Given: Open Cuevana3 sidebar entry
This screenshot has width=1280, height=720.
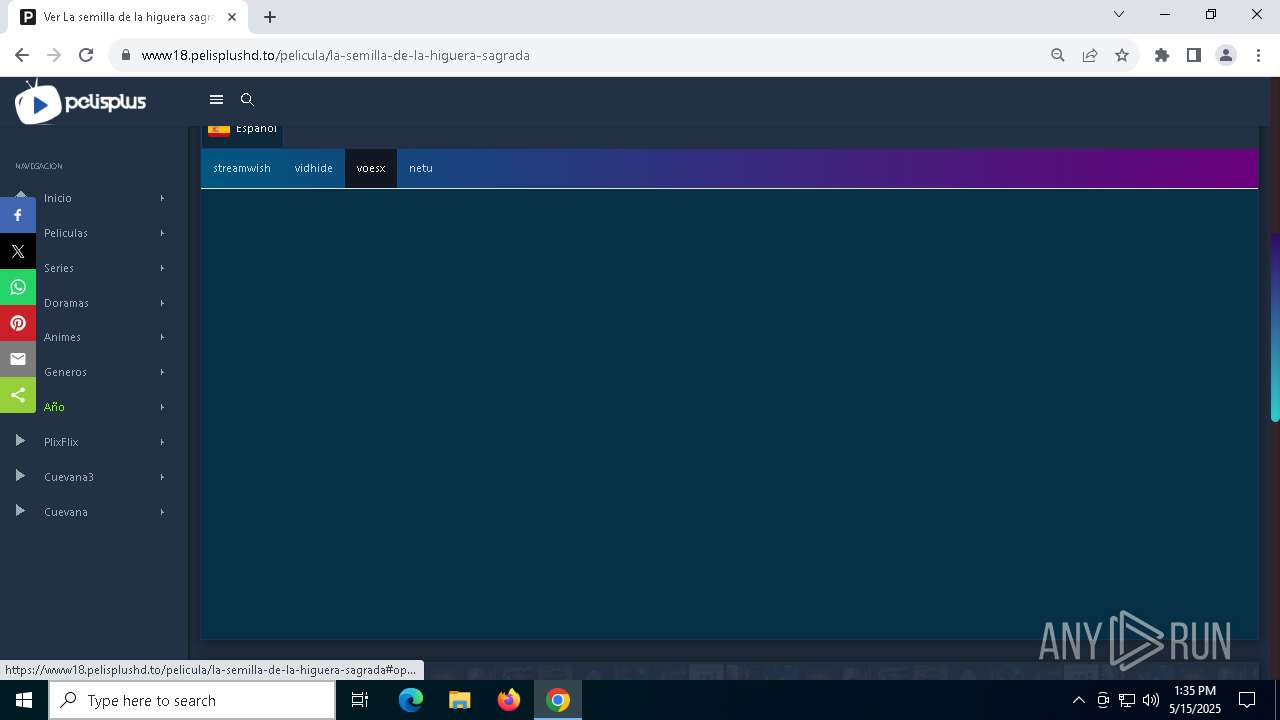Looking at the screenshot, I should tap(69, 477).
